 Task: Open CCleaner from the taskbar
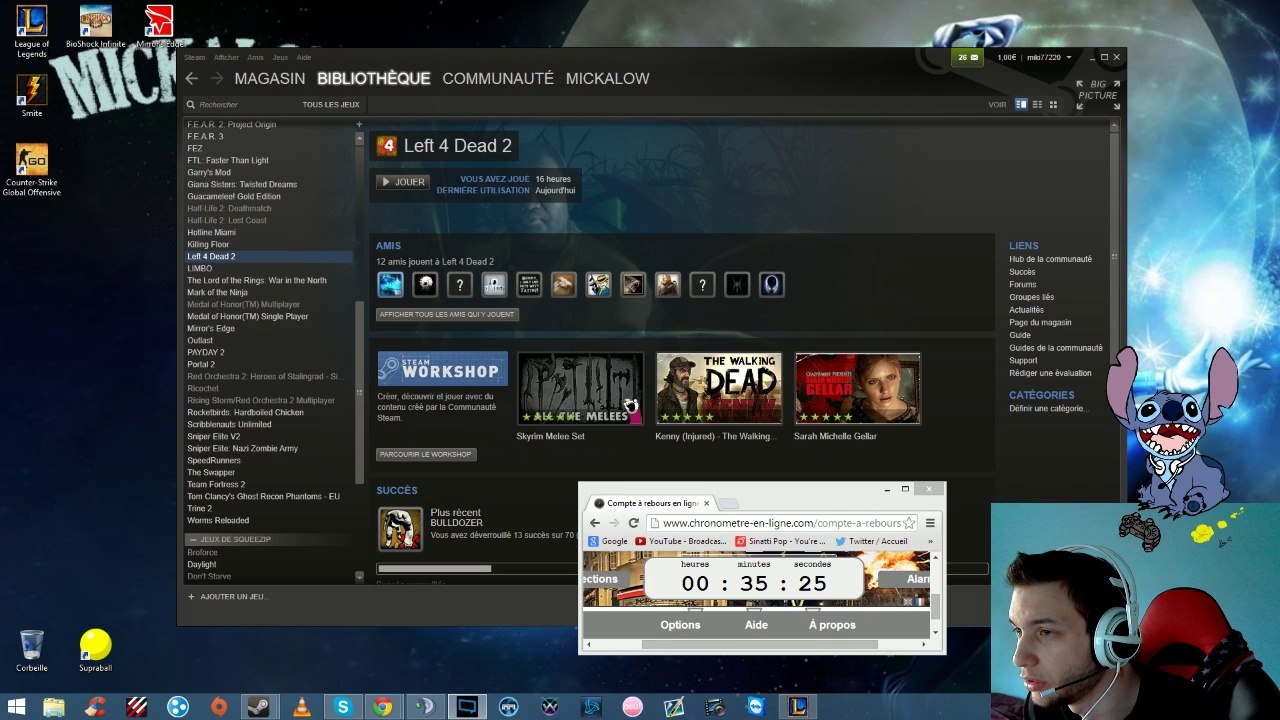[x=95, y=707]
